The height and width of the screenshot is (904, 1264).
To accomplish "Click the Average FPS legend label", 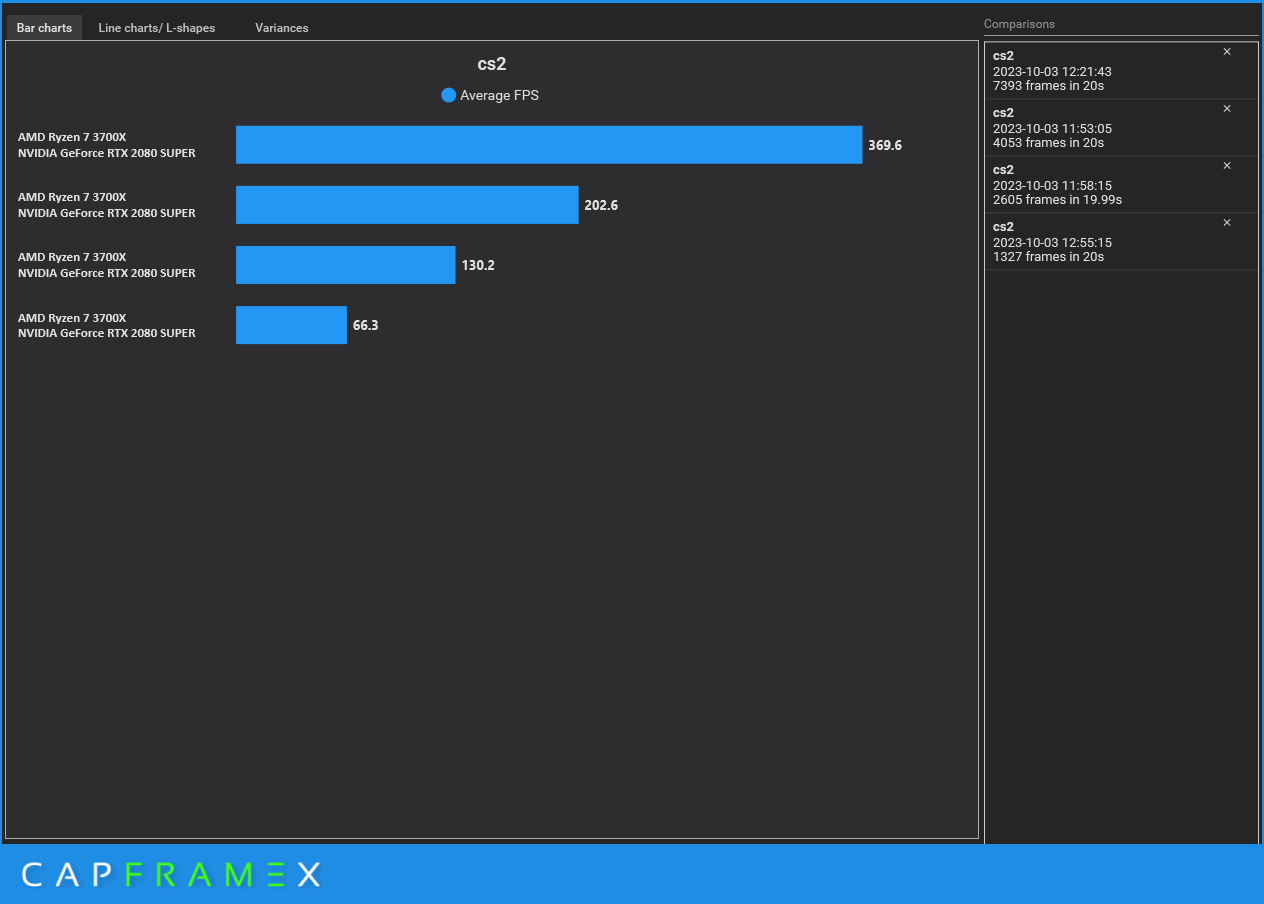I will [x=499, y=96].
